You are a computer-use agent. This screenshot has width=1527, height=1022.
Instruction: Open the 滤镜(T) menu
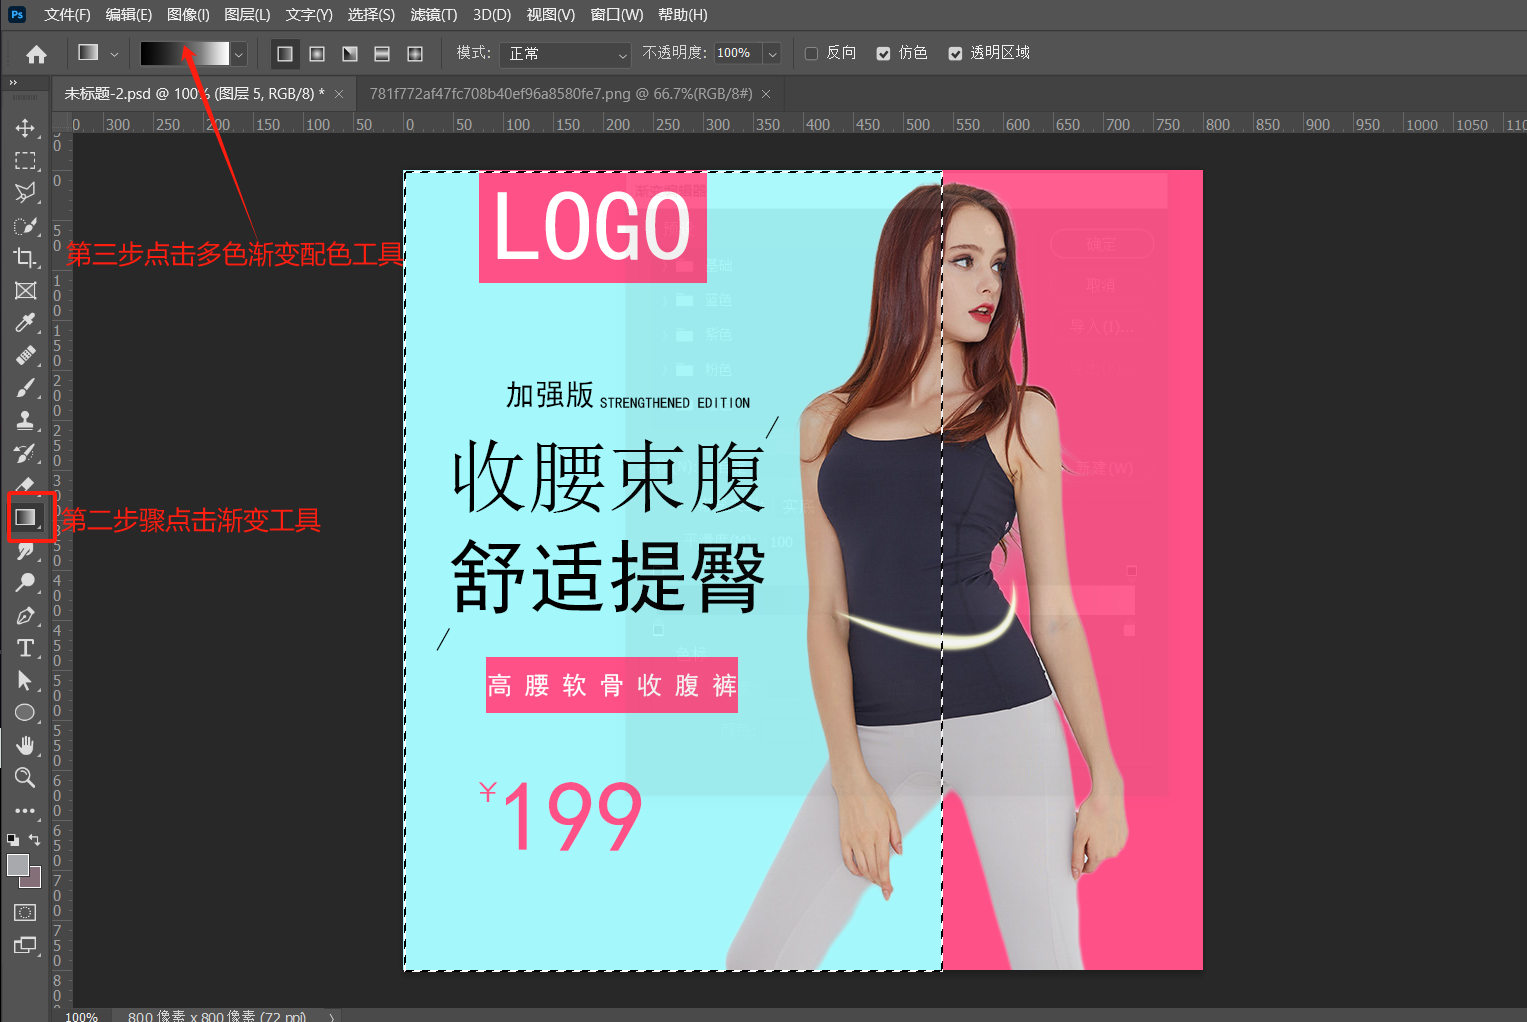click(x=434, y=15)
